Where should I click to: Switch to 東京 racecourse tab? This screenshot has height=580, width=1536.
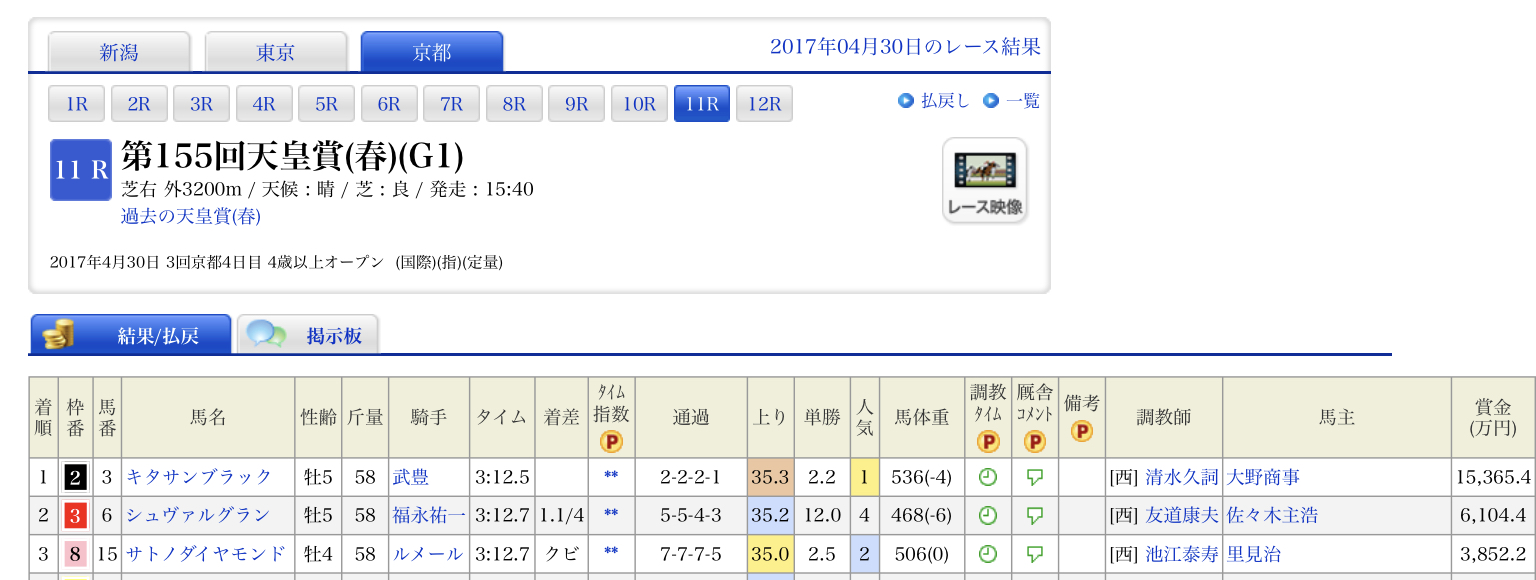coord(276,53)
